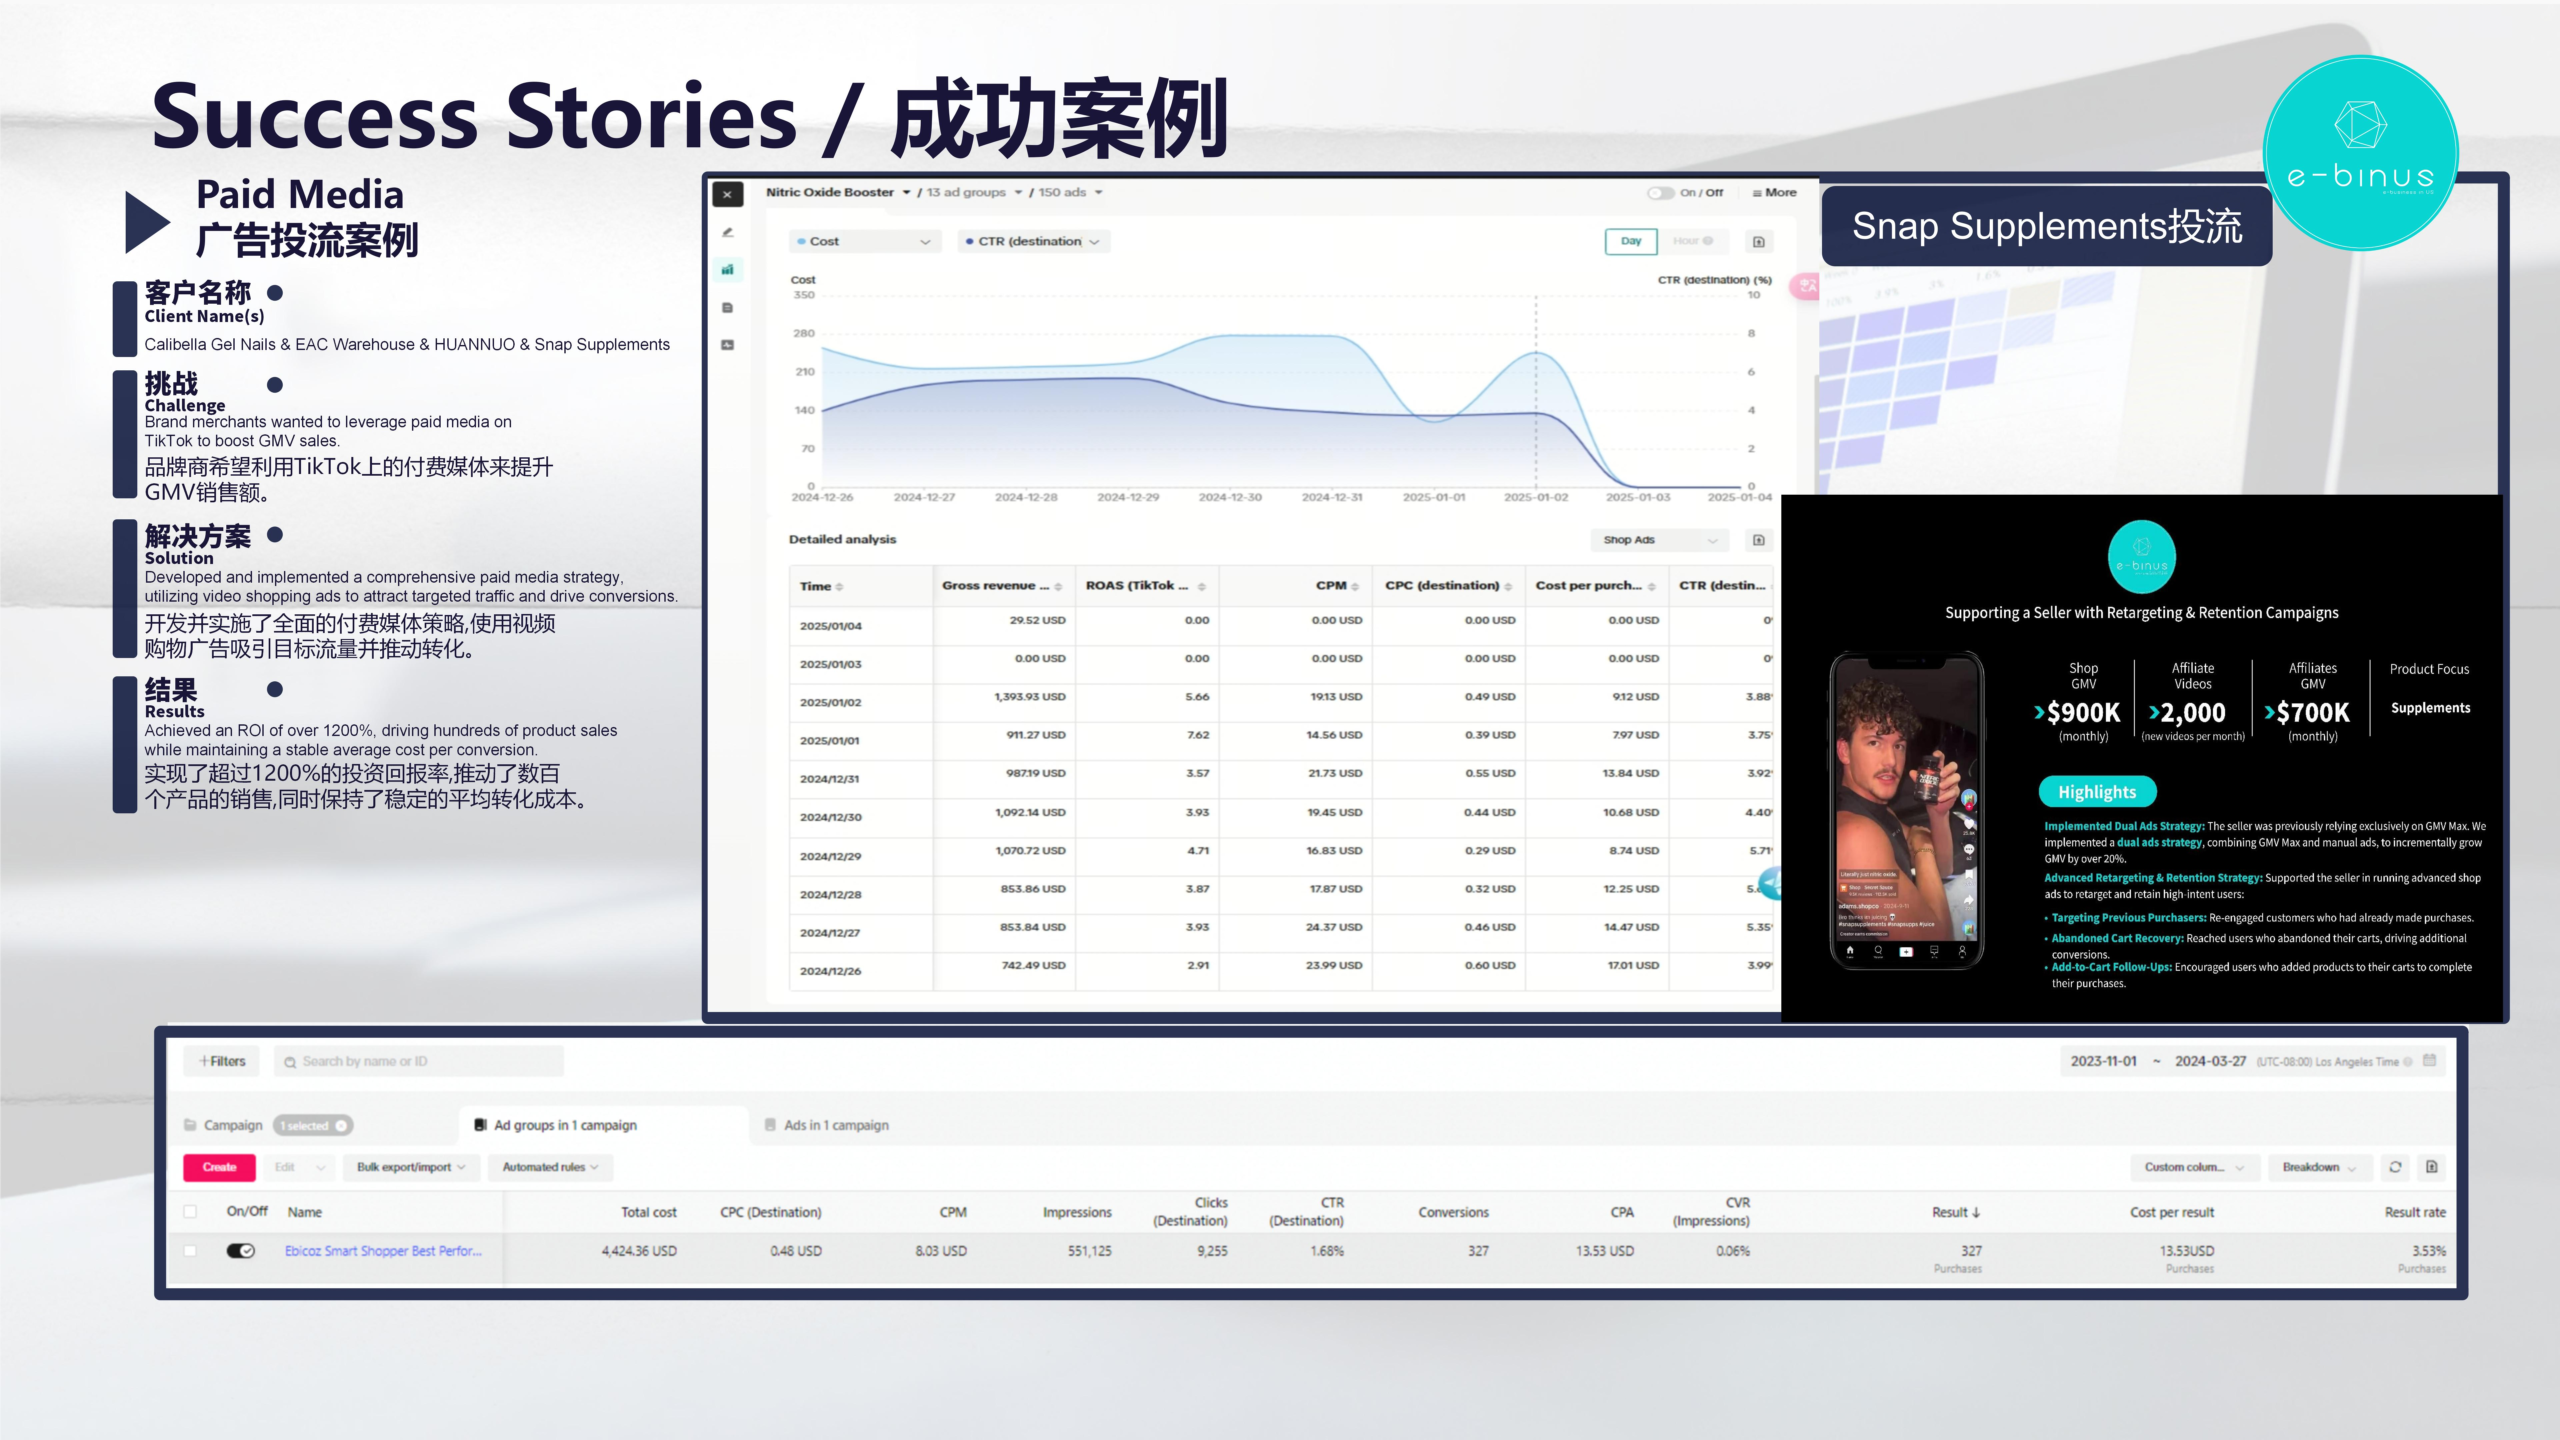Click the image creative sidebar icon
Image resolution: width=2560 pixels, height=1440 pixels.
[x=728, y=345]
